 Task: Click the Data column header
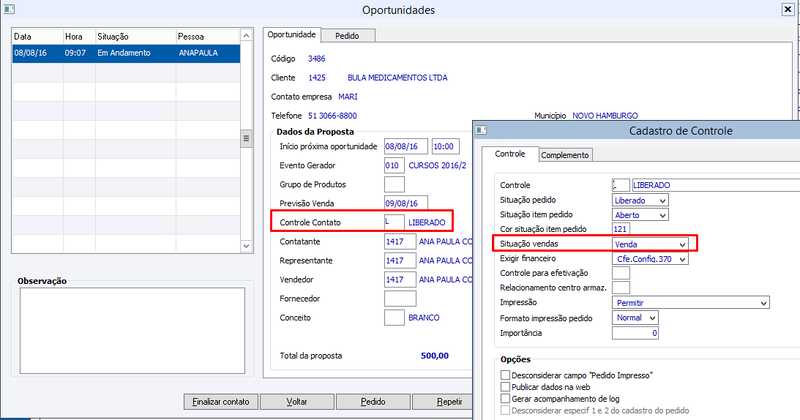pos(37,37)
